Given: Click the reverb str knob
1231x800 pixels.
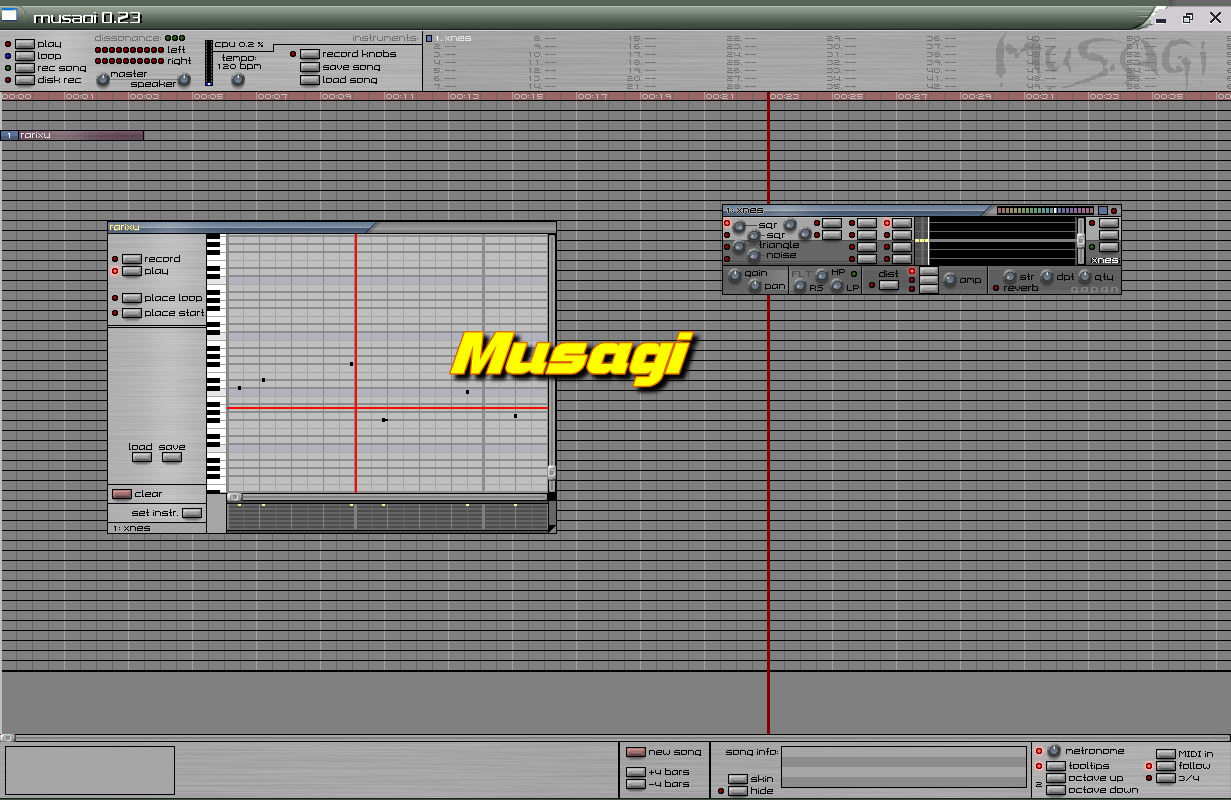Looking at the screenshot, I should [x=1009, y=276].
